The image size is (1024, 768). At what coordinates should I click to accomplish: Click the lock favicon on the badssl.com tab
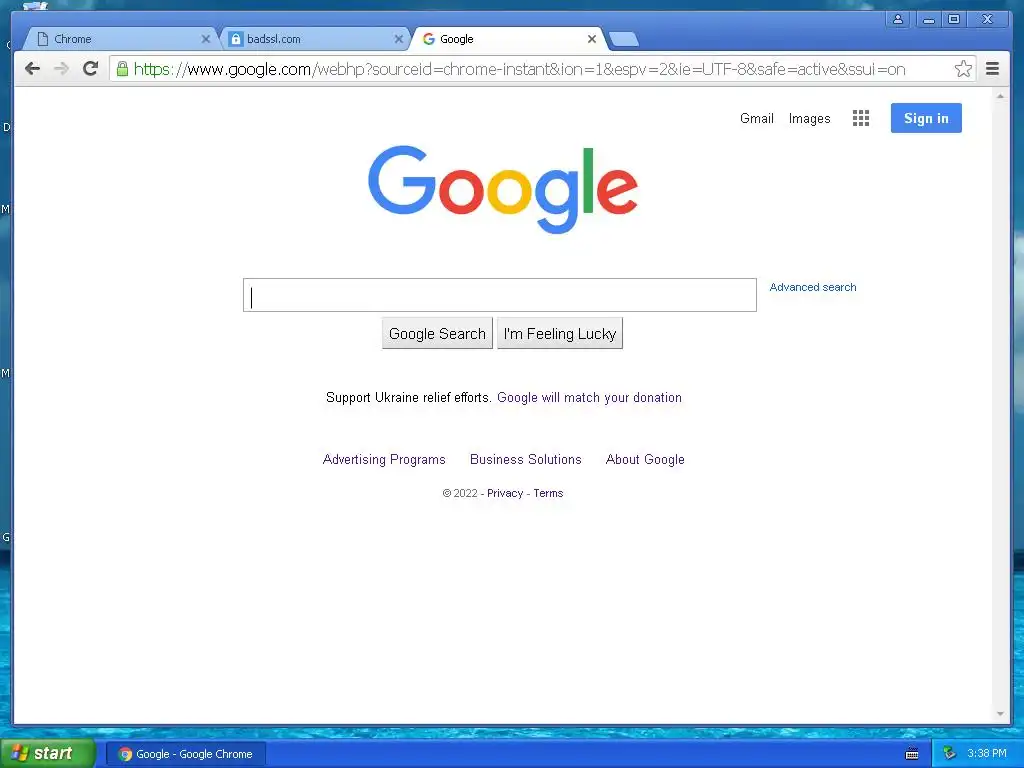click(236, 39)
